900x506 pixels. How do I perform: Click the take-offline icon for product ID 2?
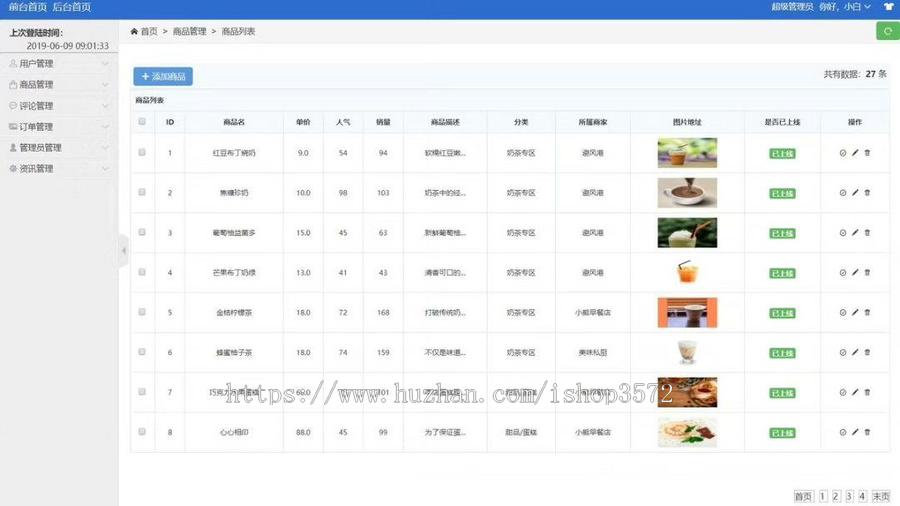(x=843, y=193)
